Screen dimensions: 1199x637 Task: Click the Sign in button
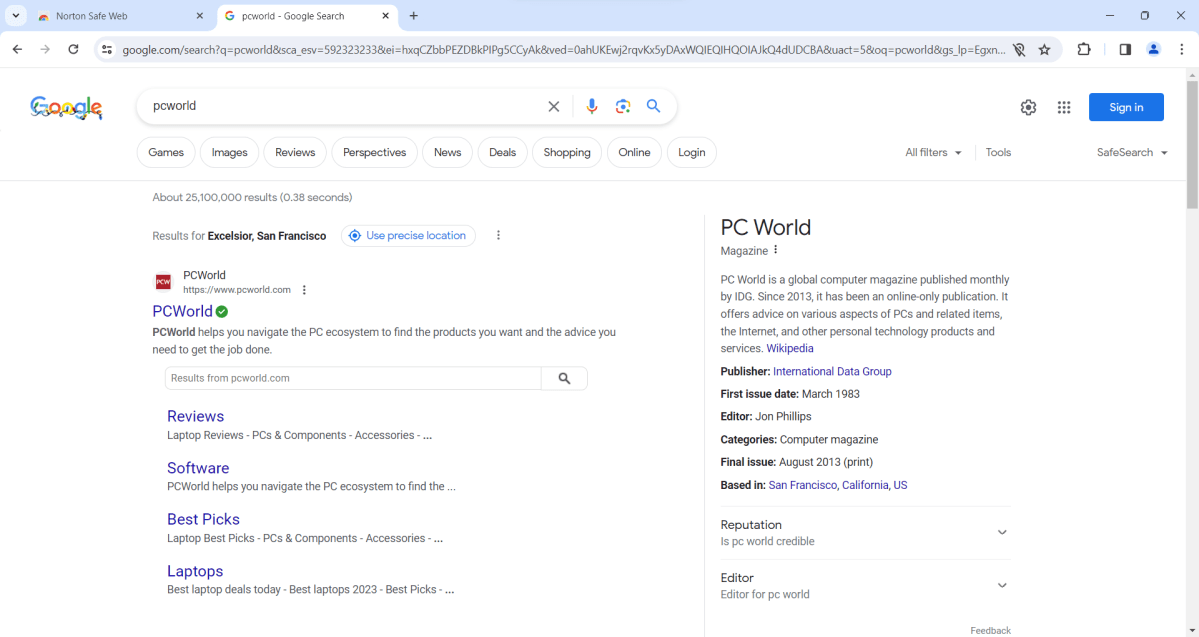click(x=1126, y=107)
